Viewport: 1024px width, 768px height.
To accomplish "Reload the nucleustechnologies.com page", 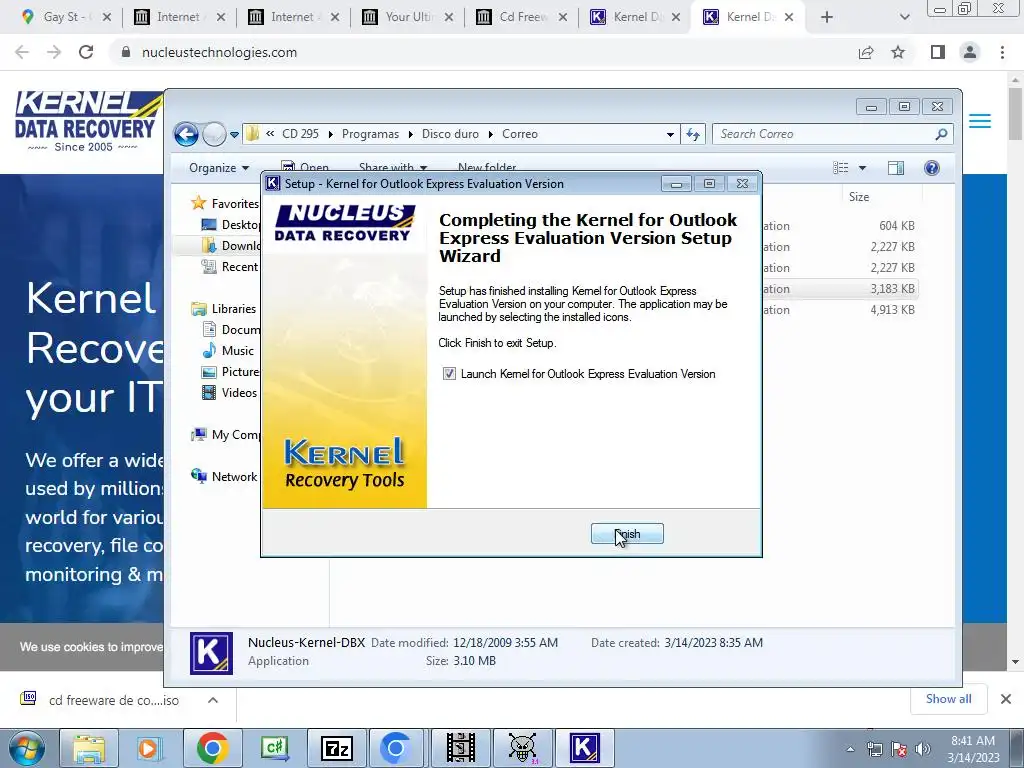I will tap(86, 52).
